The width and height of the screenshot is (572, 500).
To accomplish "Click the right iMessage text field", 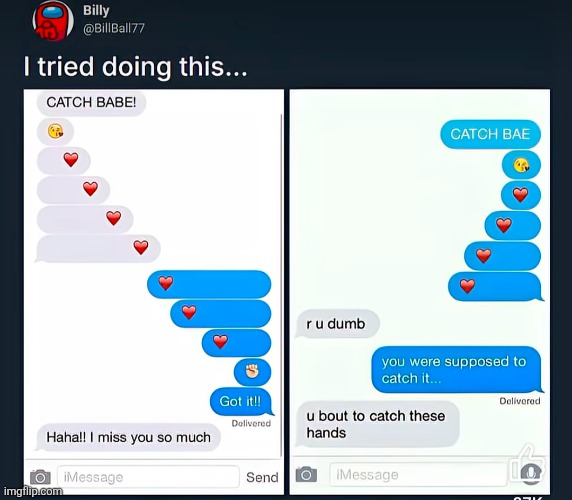I will point(418,474).
